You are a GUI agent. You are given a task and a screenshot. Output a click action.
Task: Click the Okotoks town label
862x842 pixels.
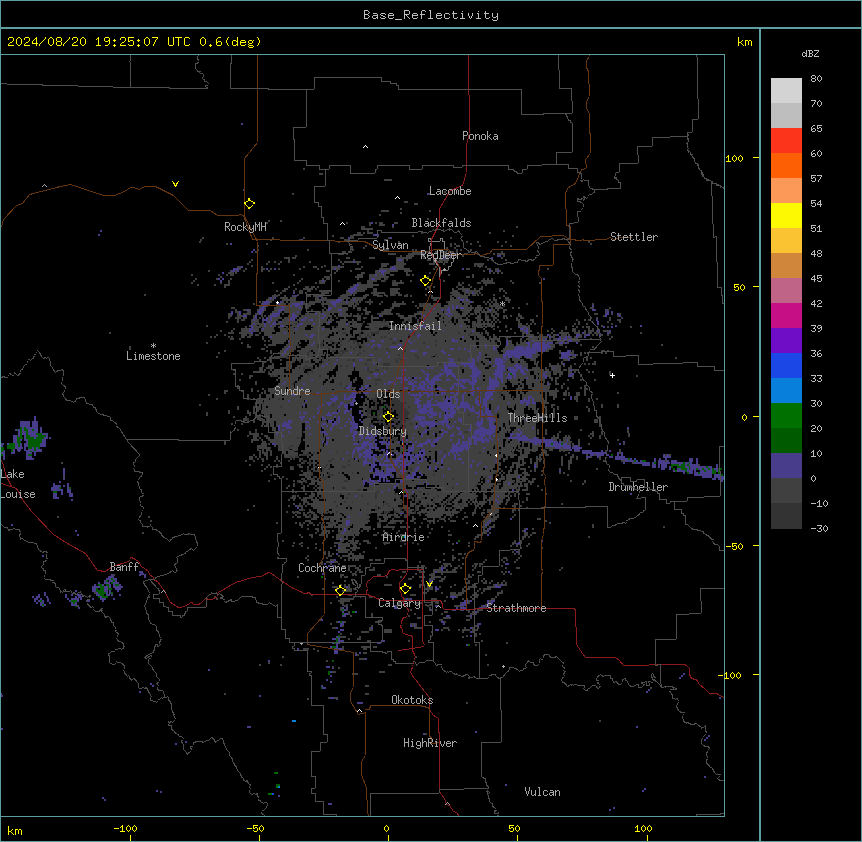(x=412, y=700)
